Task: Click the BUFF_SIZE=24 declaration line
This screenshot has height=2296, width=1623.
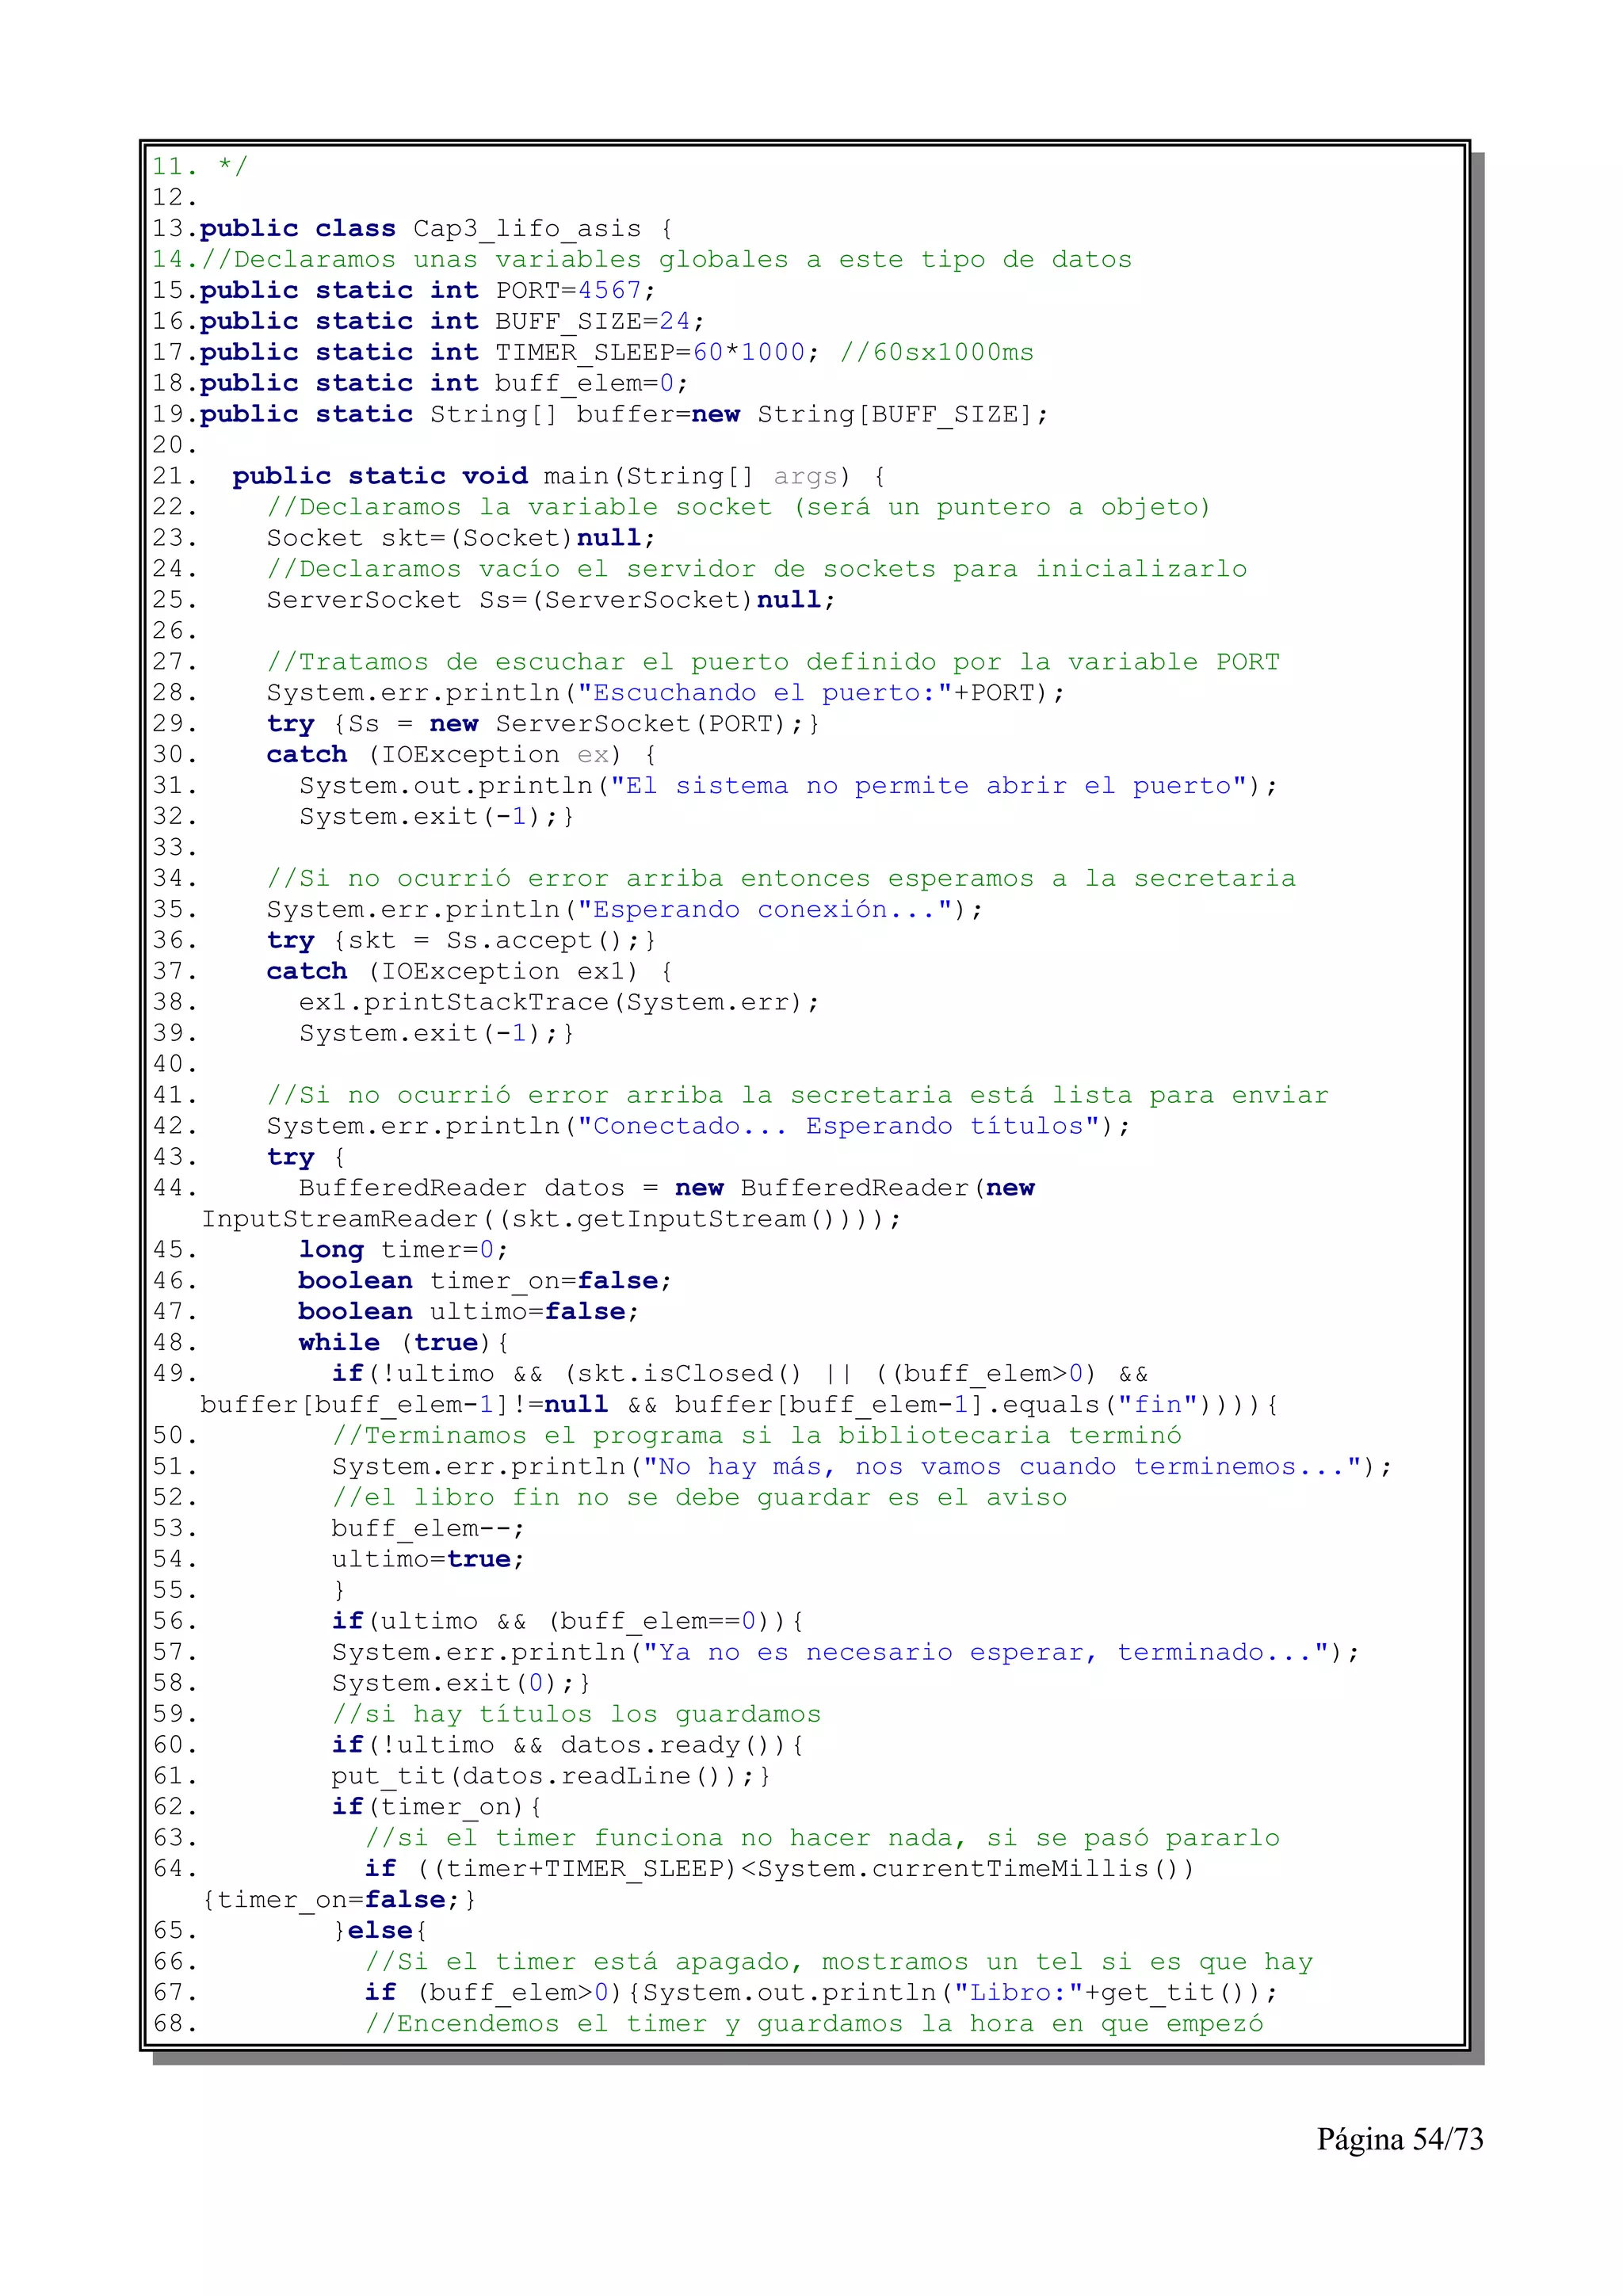Action: pos(452,322)
